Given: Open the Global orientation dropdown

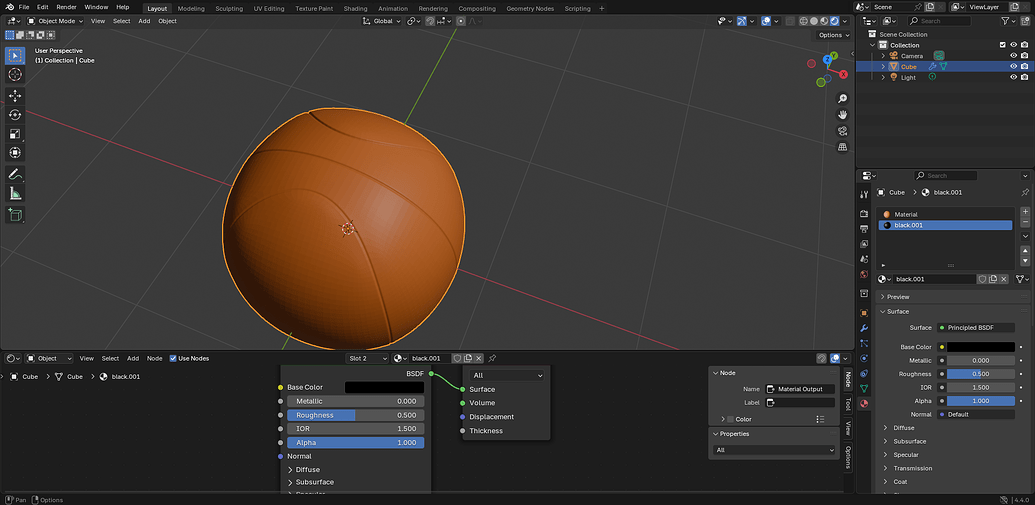Looking at the screenshot, I should pyautogui.click(x=382, y=21).
